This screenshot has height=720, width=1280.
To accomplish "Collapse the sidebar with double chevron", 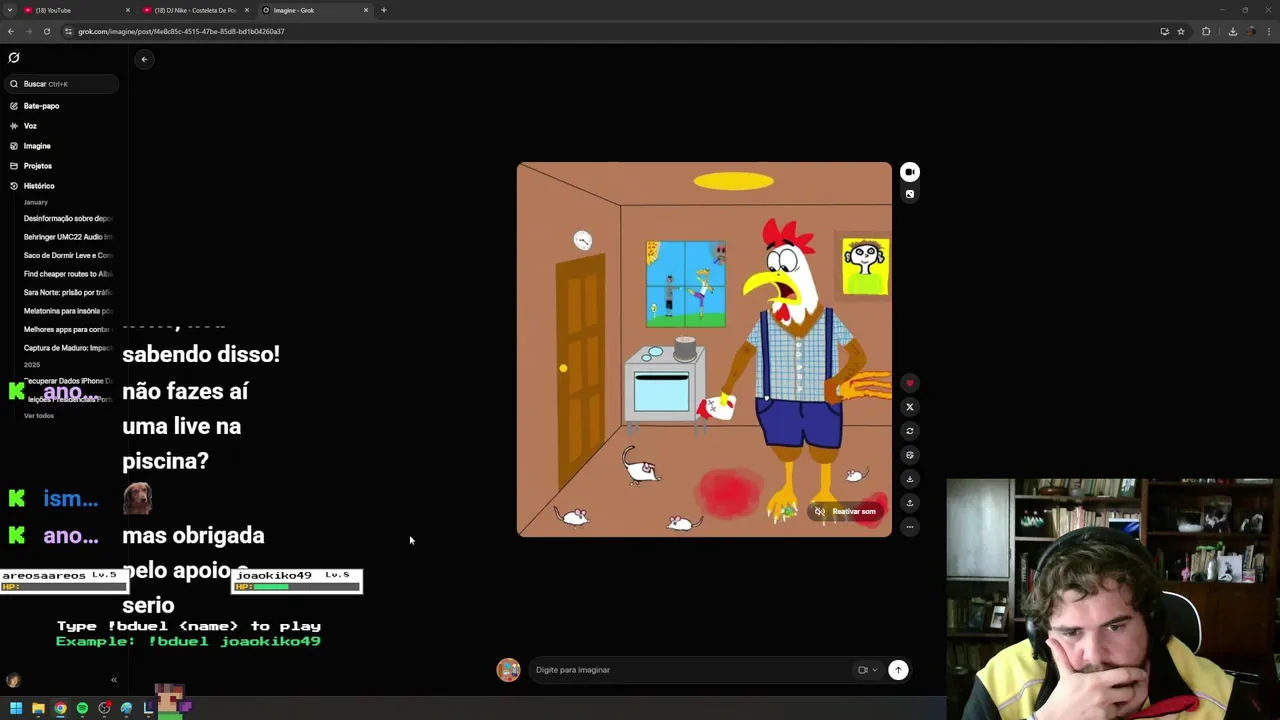I will click(114, 680).
